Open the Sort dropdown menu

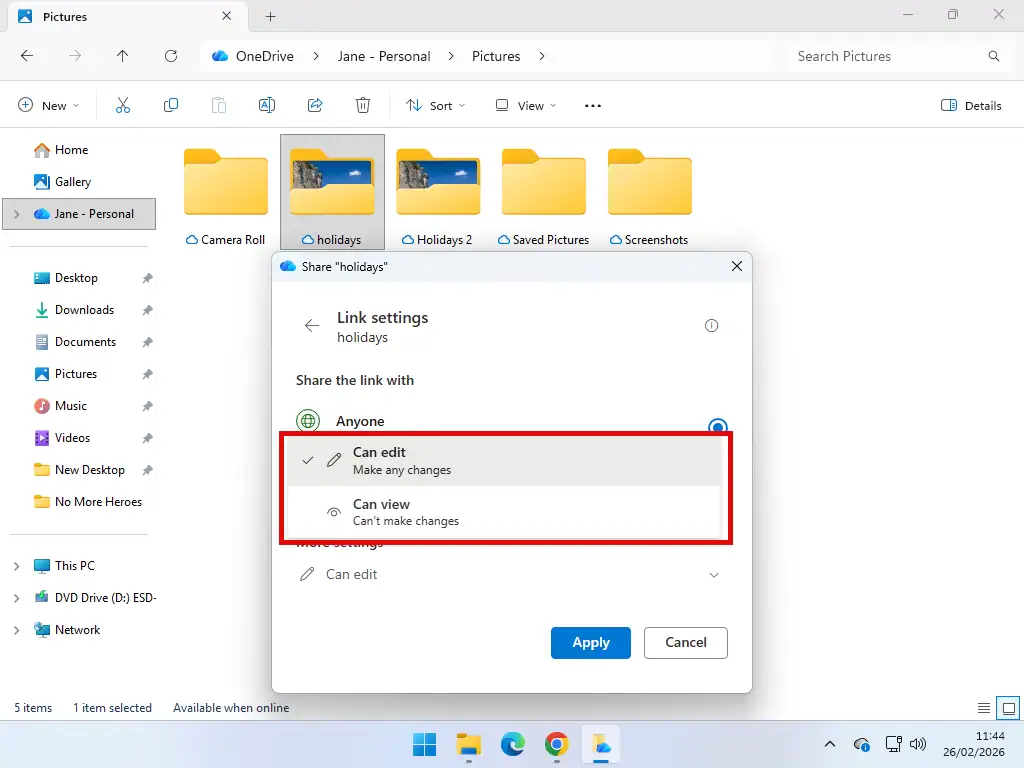[x=435, y=105]
